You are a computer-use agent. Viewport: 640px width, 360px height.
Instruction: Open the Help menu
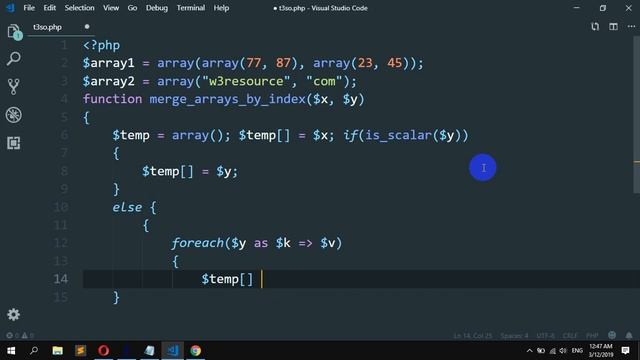[221, 8]
